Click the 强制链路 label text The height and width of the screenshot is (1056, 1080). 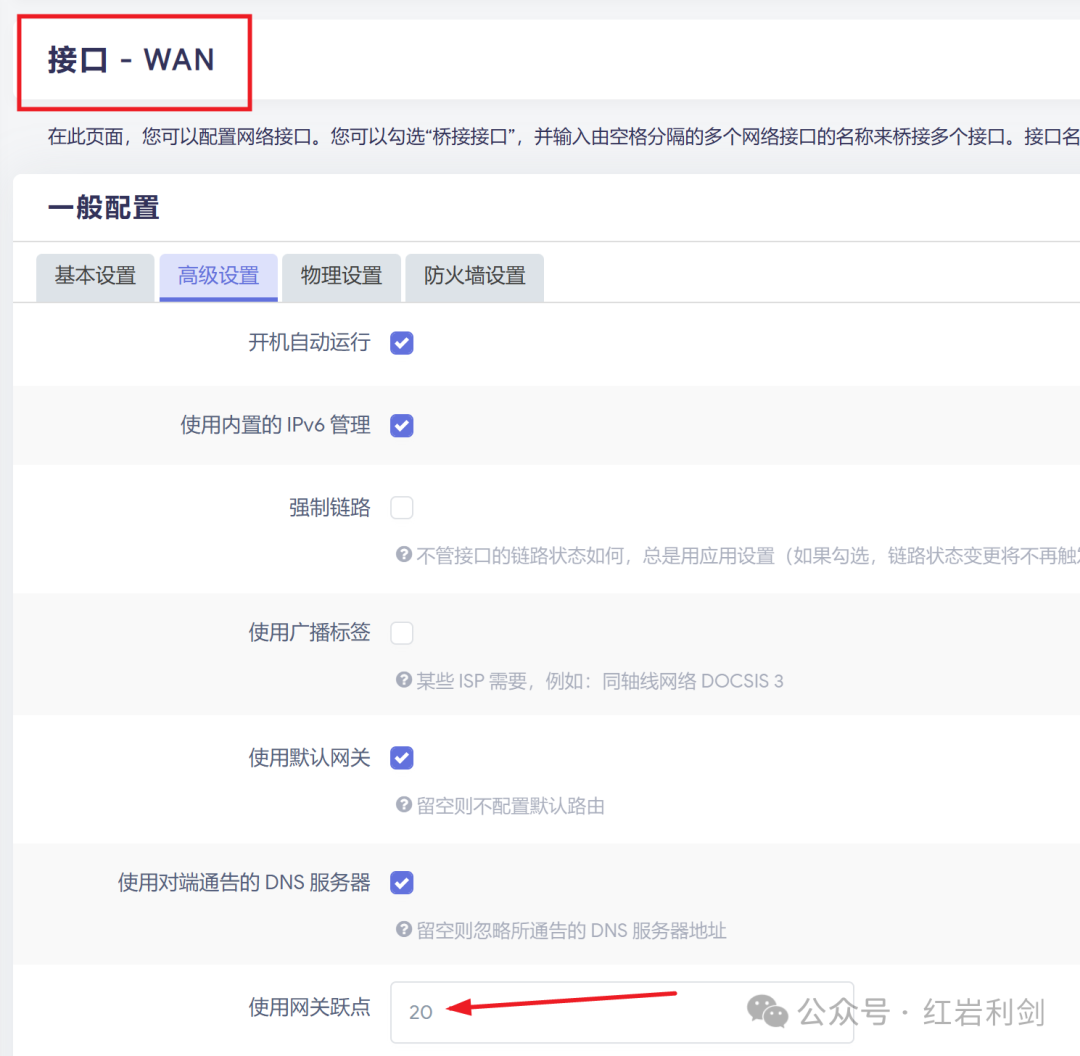coord(330,508)
